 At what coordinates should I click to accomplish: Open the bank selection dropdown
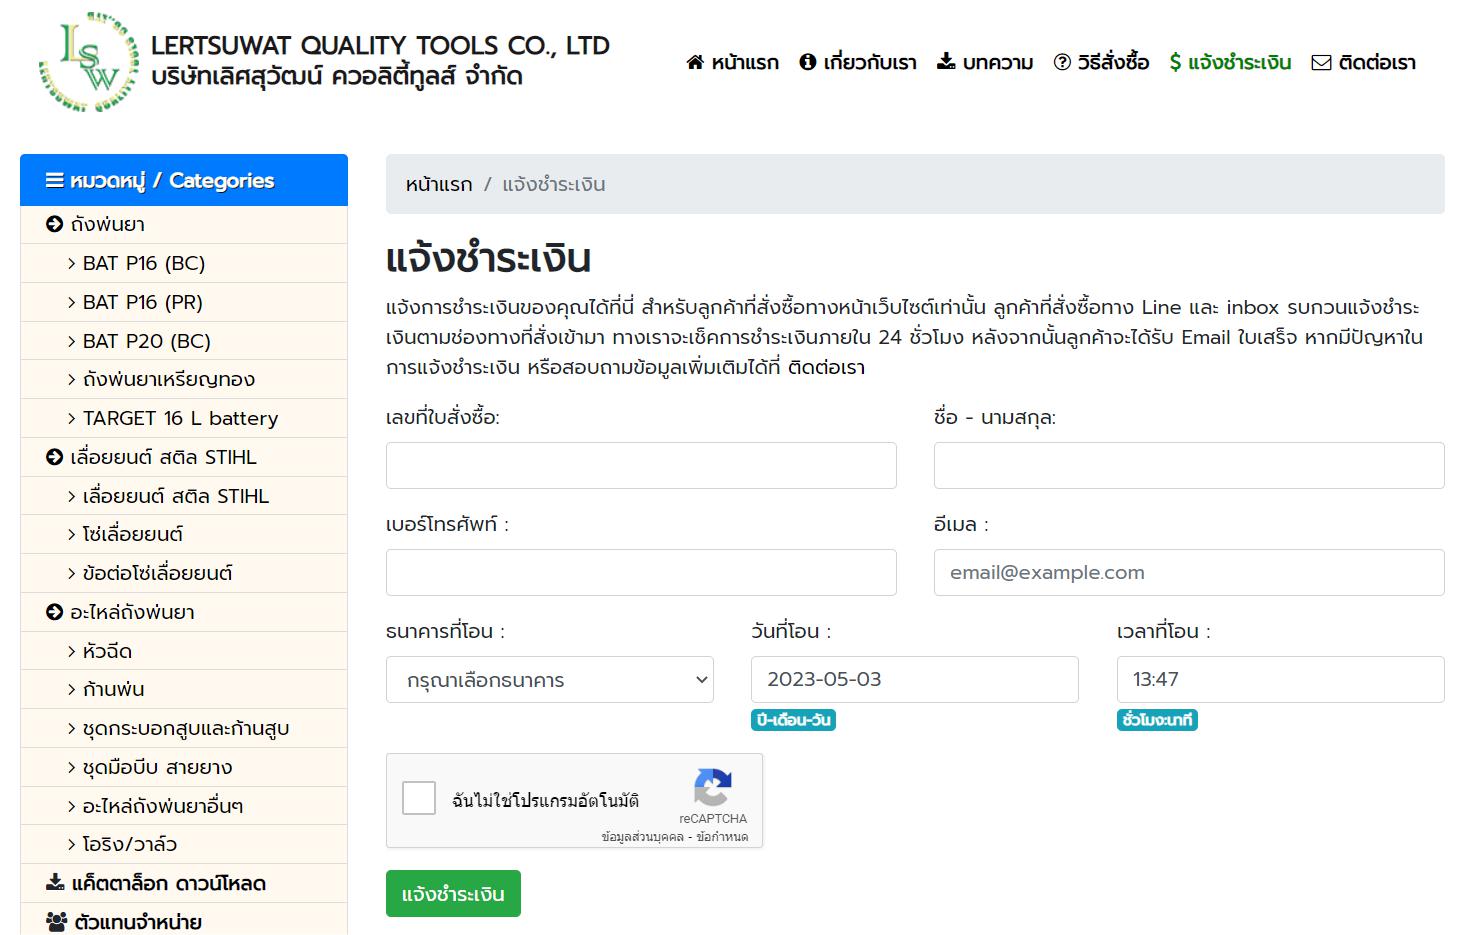tap(550, 680)
